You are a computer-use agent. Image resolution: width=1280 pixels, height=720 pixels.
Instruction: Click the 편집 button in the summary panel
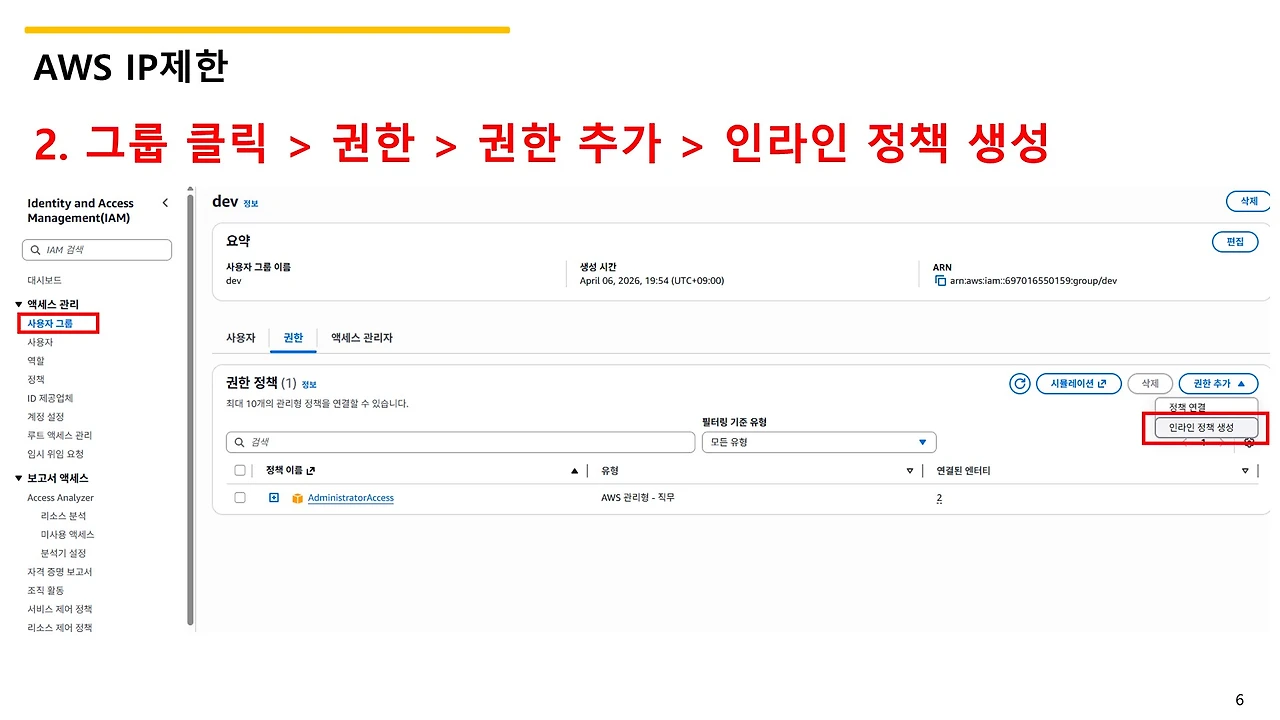click(1234, 241)
